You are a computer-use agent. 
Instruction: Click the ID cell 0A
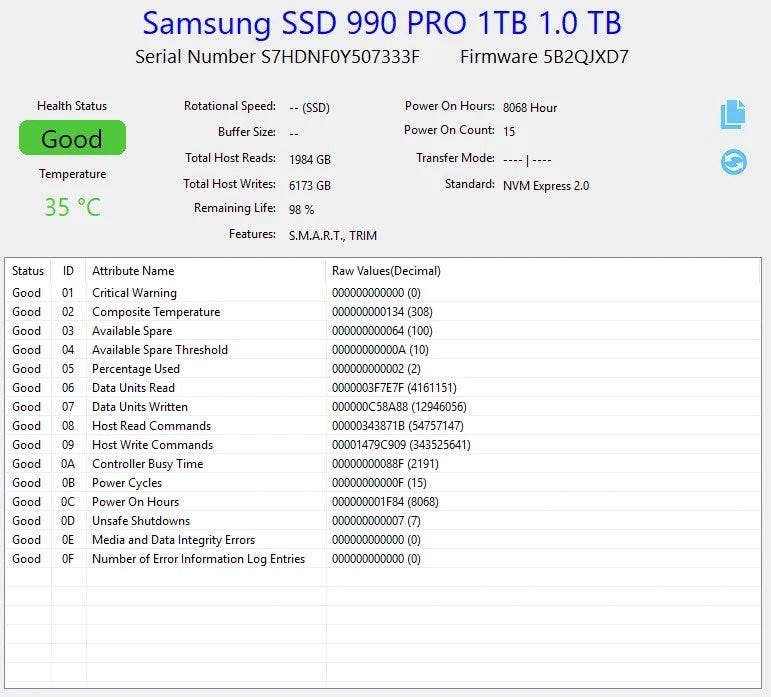click(x=68, y=464)
